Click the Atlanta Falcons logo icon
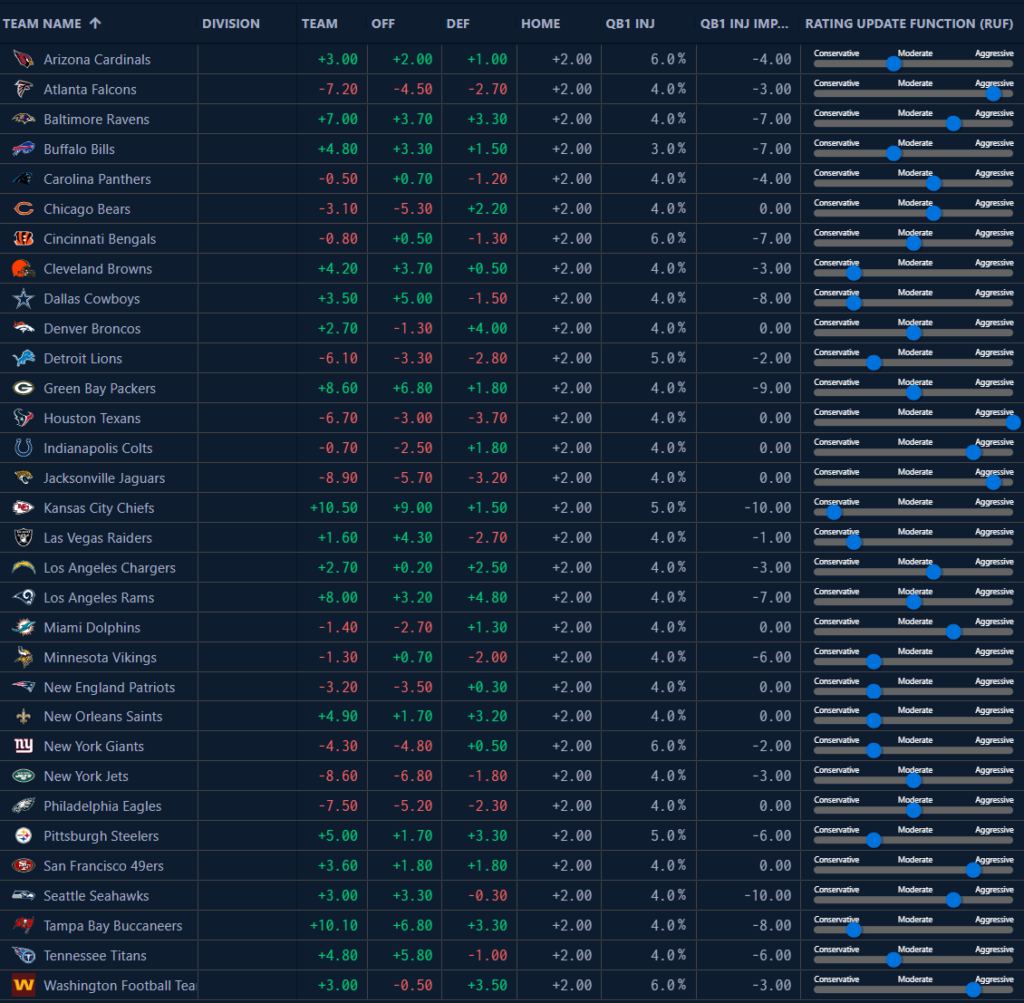The width and height of the screenshot is (1024, 1003). tap(24, 89)
